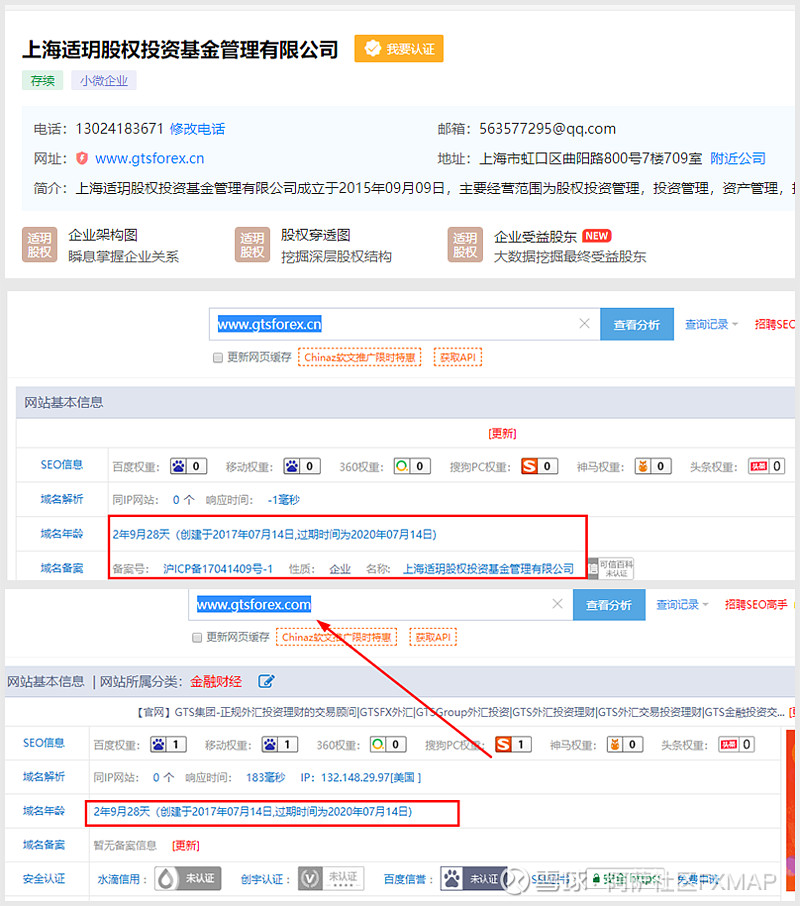Click the red [更新] link after 暂无备案信息
The height and width of the screenshot is (906, 800).
click(185, 846)
